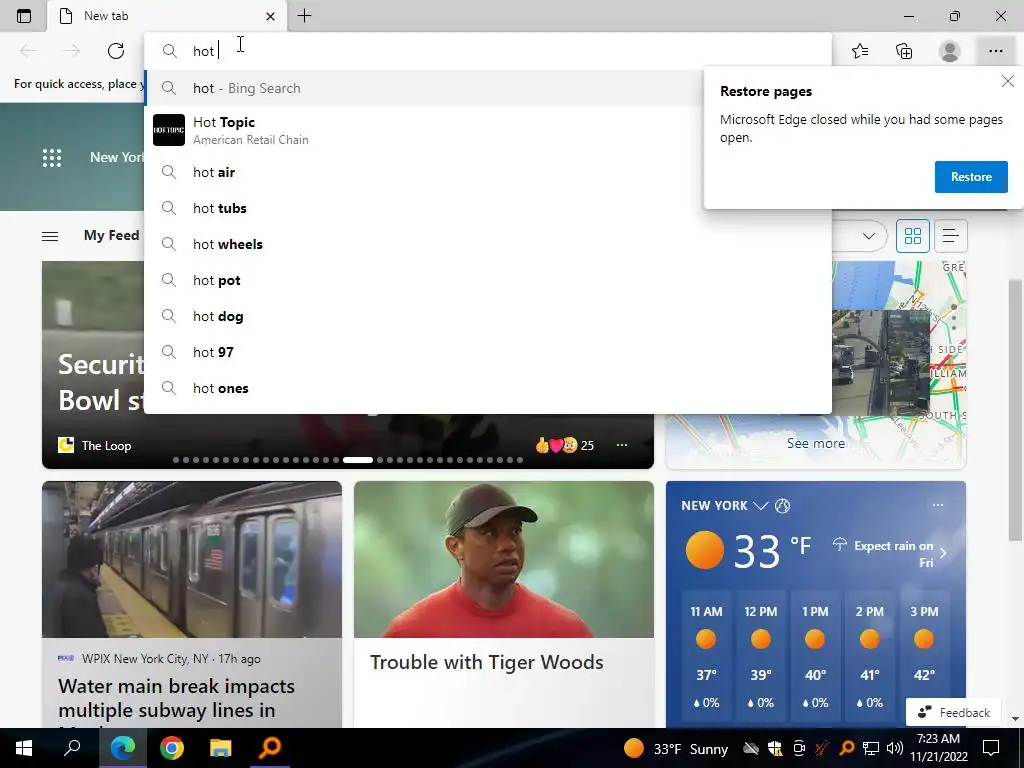Open Settings and more three-dot menu
Image resolution: width=1024 pixels, height=768 pixels.
pos(995,51)
